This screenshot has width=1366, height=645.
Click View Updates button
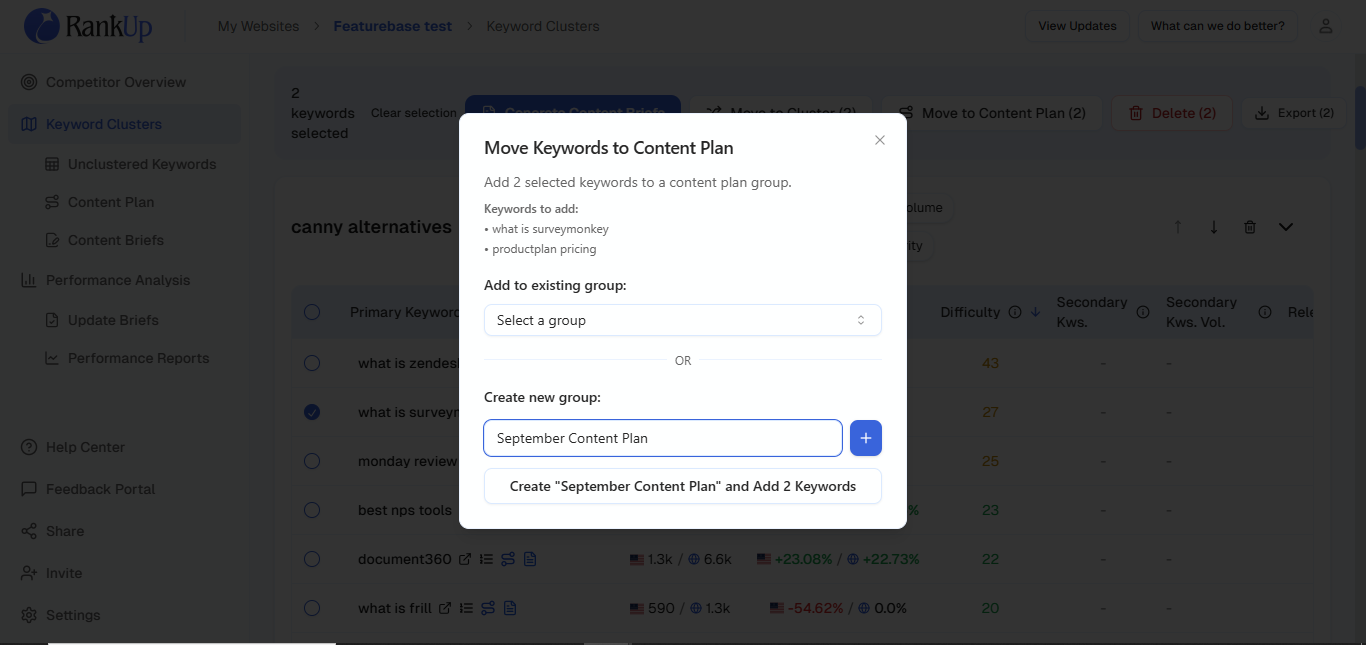1077,26
